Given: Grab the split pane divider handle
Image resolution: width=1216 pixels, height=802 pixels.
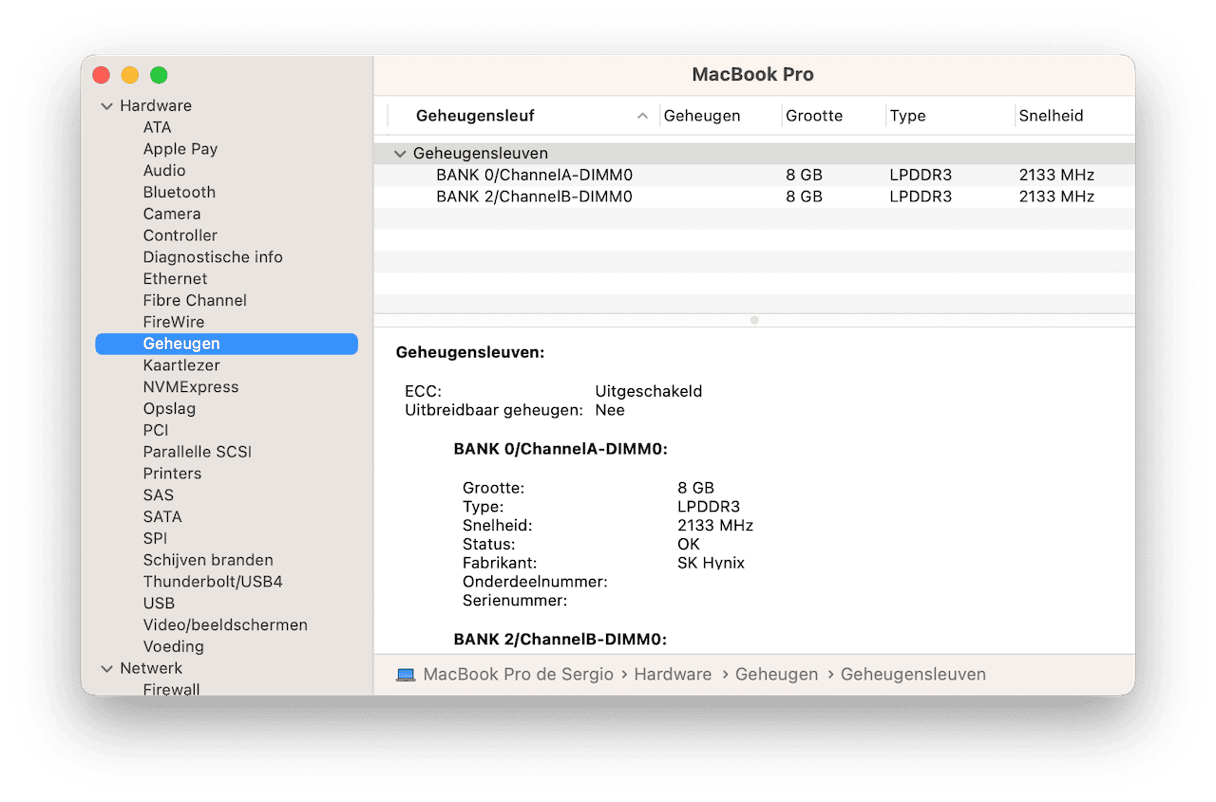Looking at the screenshot, I should (x=754, y=321).
